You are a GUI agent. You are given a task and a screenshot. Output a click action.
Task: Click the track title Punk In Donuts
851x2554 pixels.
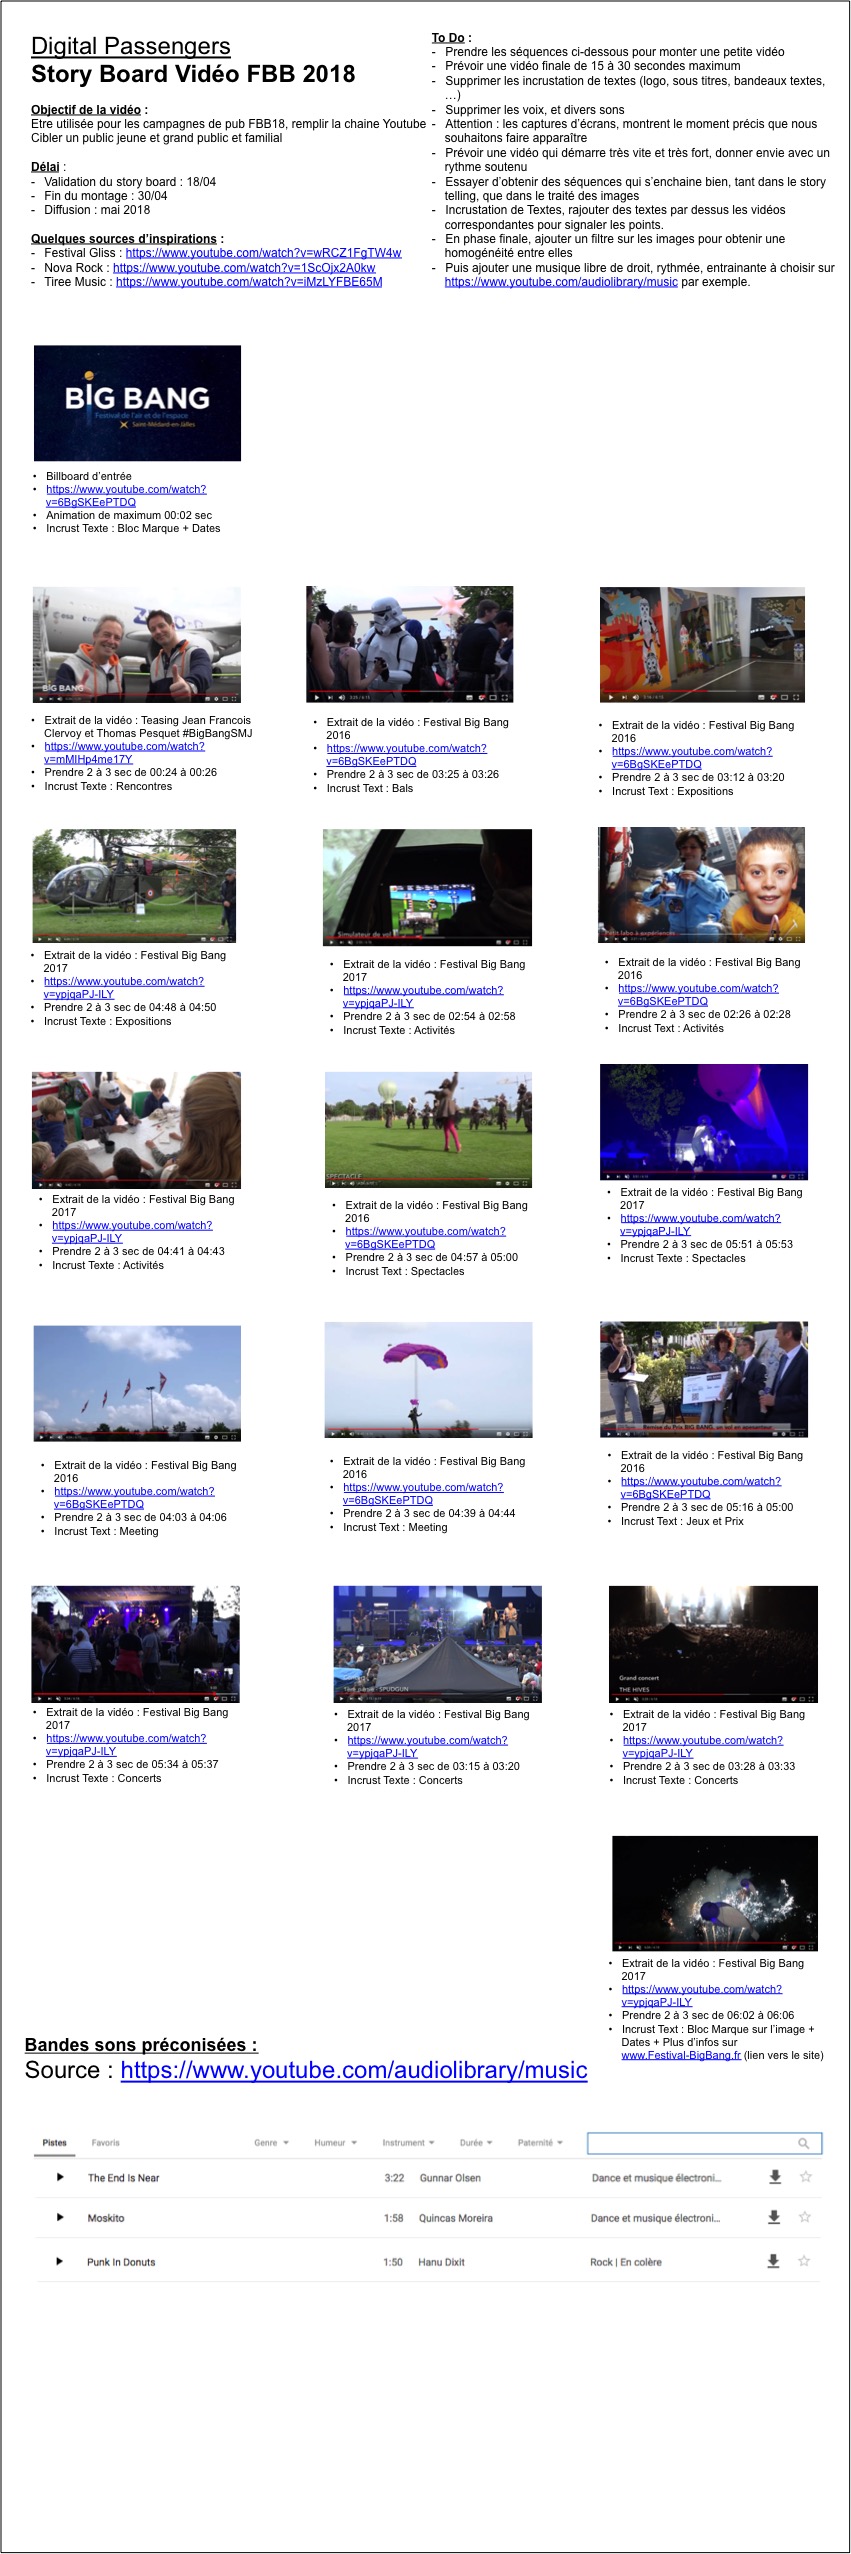click(x=121, y=2262)
